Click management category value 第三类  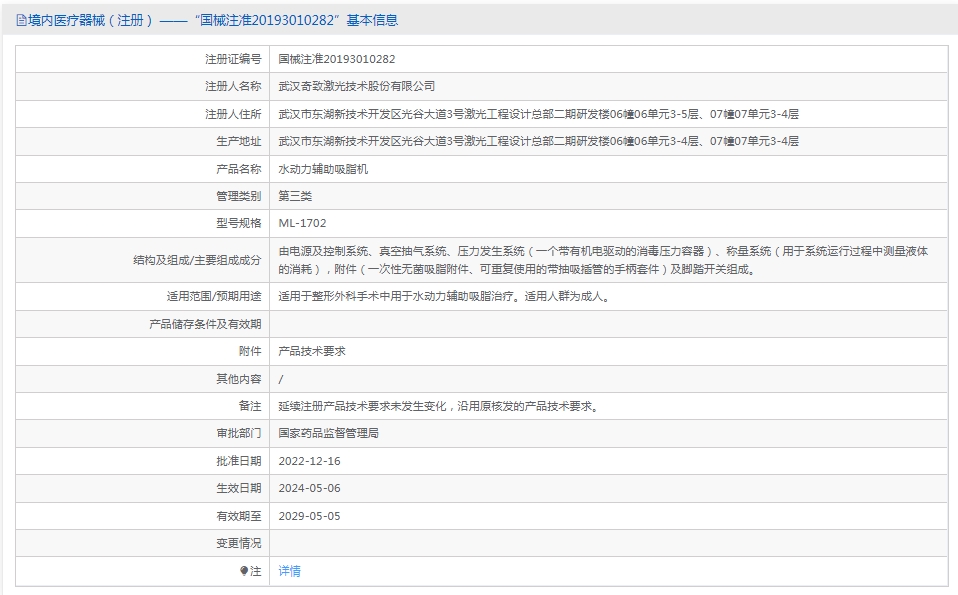point(295,196)
